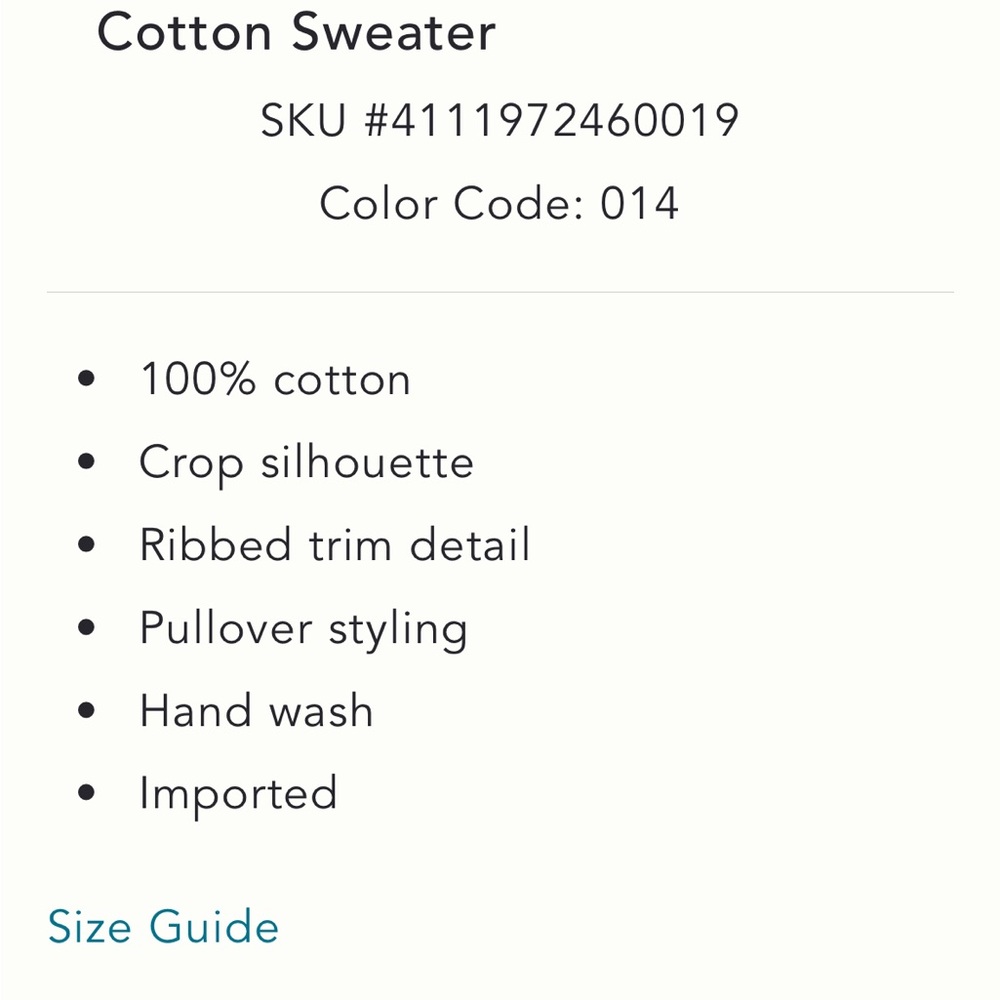Click the word Sweater in the title
The width and height of the screenshot is (1000, 1000).
point(393,32)
